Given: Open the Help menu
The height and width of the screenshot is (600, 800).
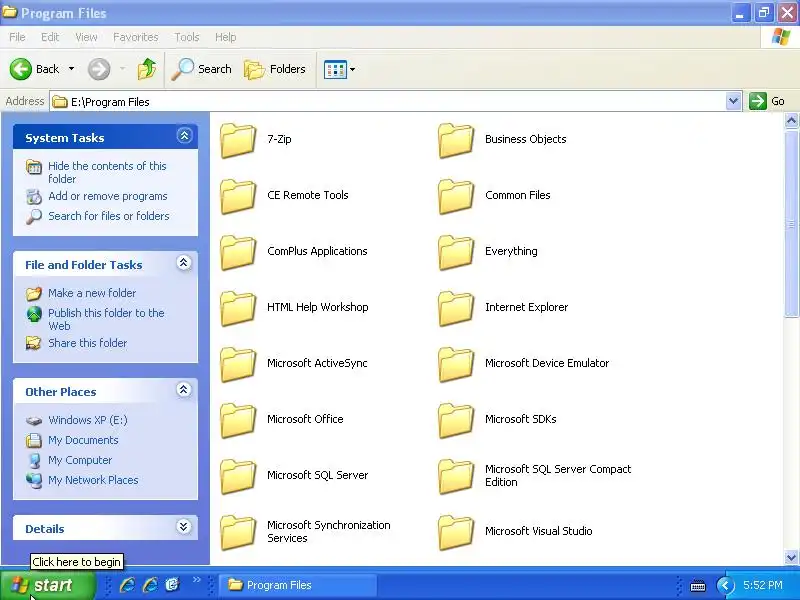Looking at the screenshot, I should 226,37.
